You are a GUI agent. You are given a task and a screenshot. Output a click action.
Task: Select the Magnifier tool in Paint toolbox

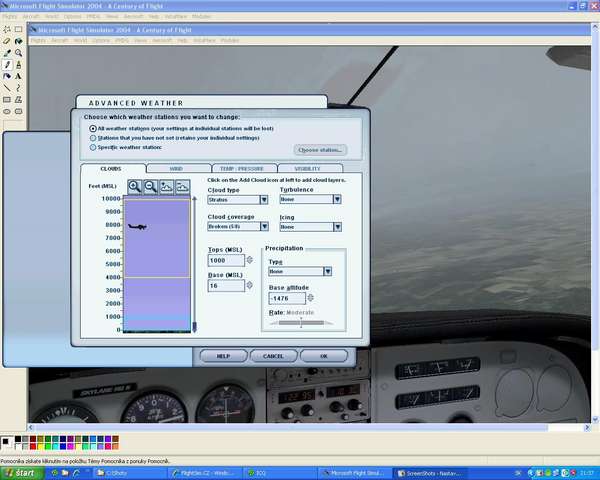(18, 53)
